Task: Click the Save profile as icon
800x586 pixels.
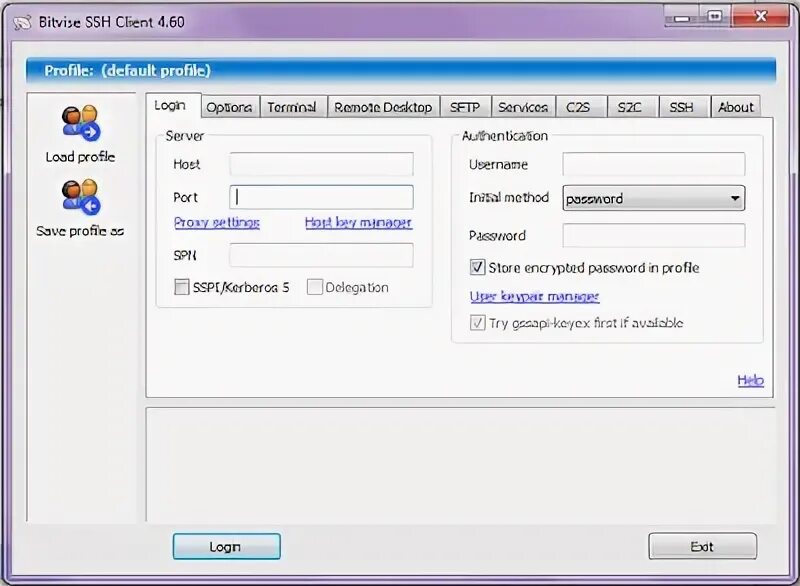Action: (81, 197)
